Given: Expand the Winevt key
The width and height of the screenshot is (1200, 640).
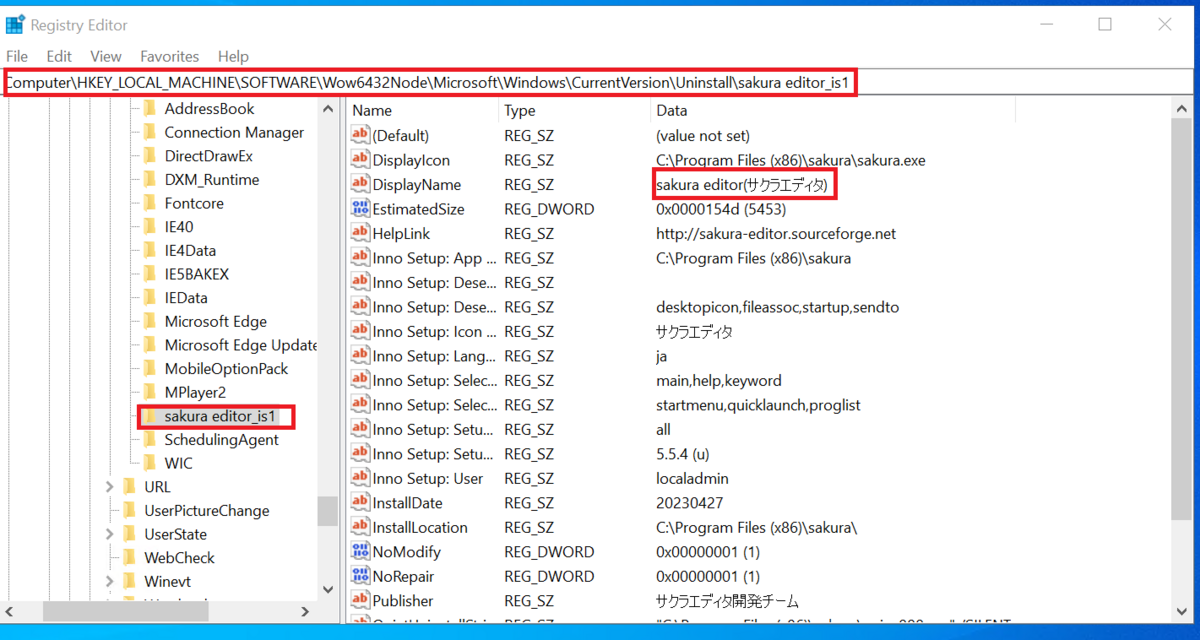Looking at the screenshot, I should [x=109, y=581].
